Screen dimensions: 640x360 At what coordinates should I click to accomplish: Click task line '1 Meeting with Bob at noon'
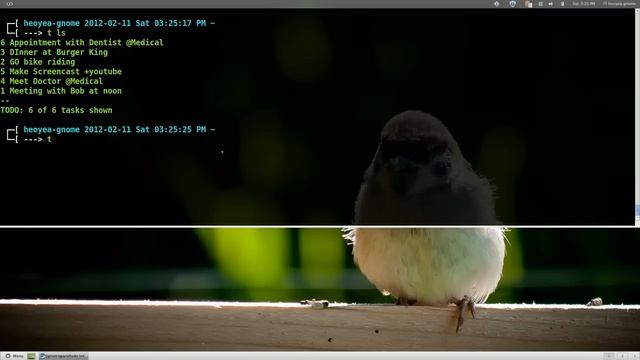coord(61,91)
